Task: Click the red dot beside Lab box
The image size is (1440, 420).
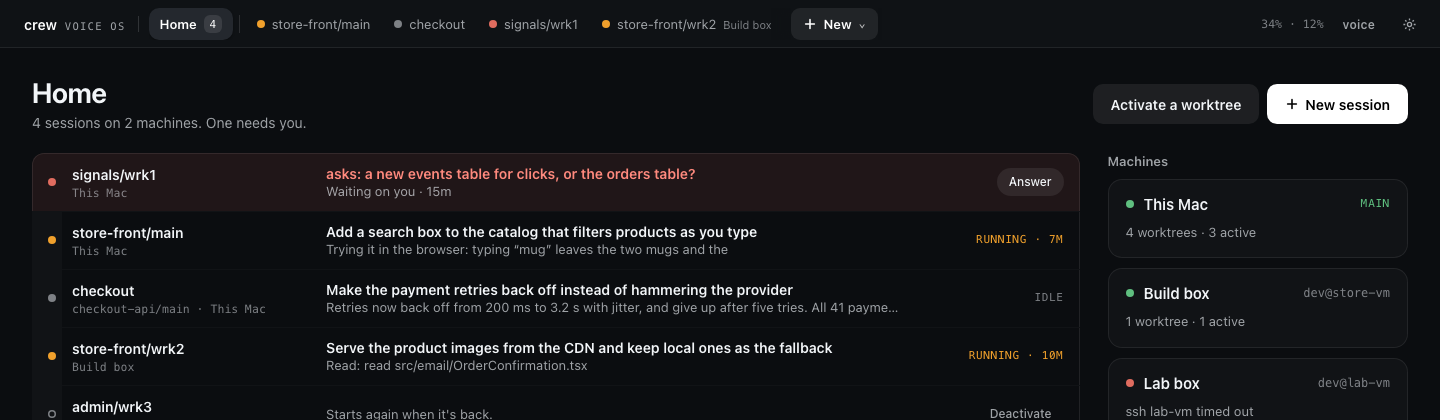Action: [x=1130, y=383]
